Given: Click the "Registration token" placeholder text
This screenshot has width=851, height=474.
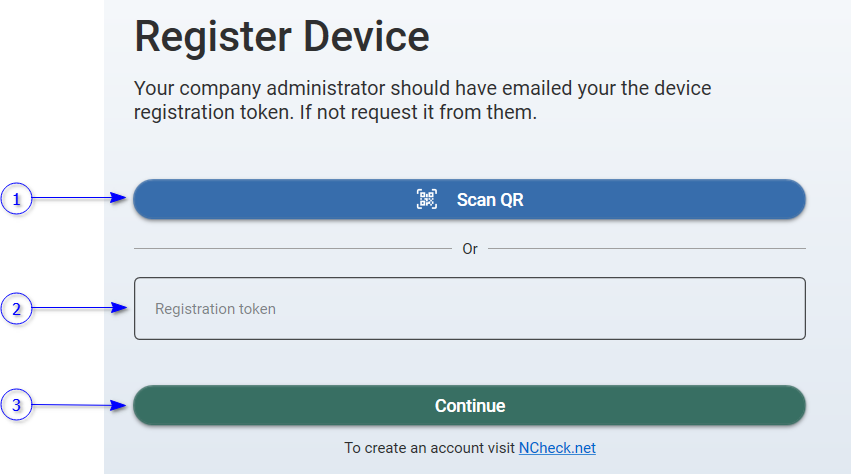Looking at the screenshot, I should click(x=215, y=309).
